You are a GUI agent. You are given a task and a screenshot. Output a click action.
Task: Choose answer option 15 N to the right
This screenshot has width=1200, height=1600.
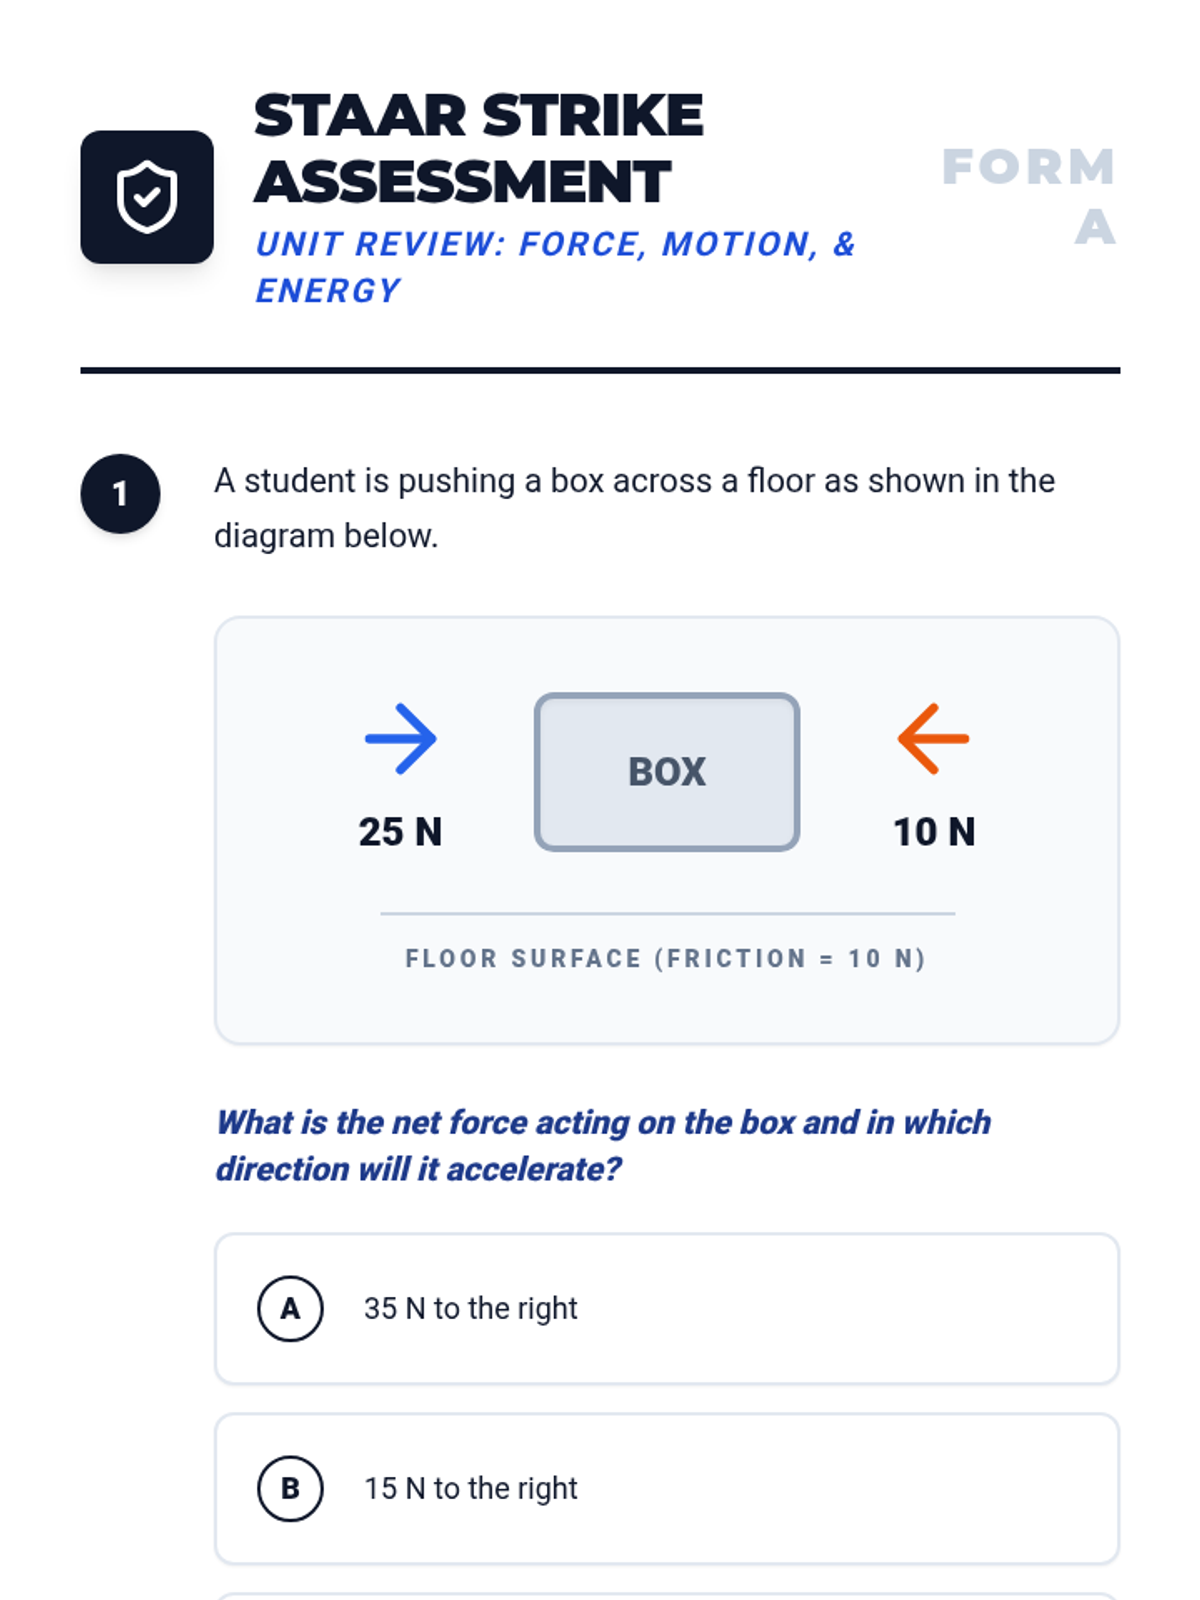(667, 1489)
